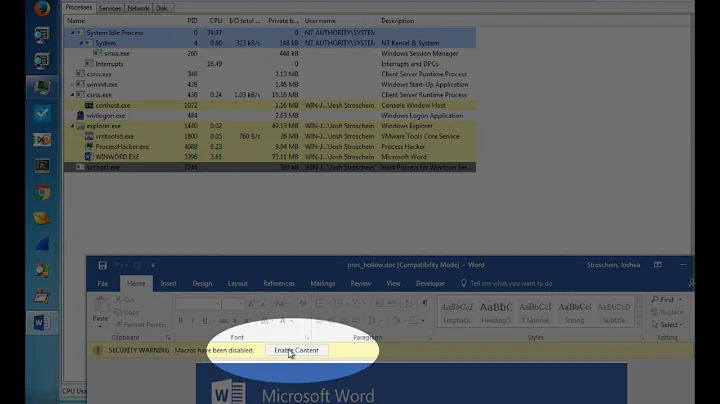Image resolution: width=720 pixels, height=404 pixels.
Task: Open the Clipboard group dialog launcher
Action: tap(168, 337)
